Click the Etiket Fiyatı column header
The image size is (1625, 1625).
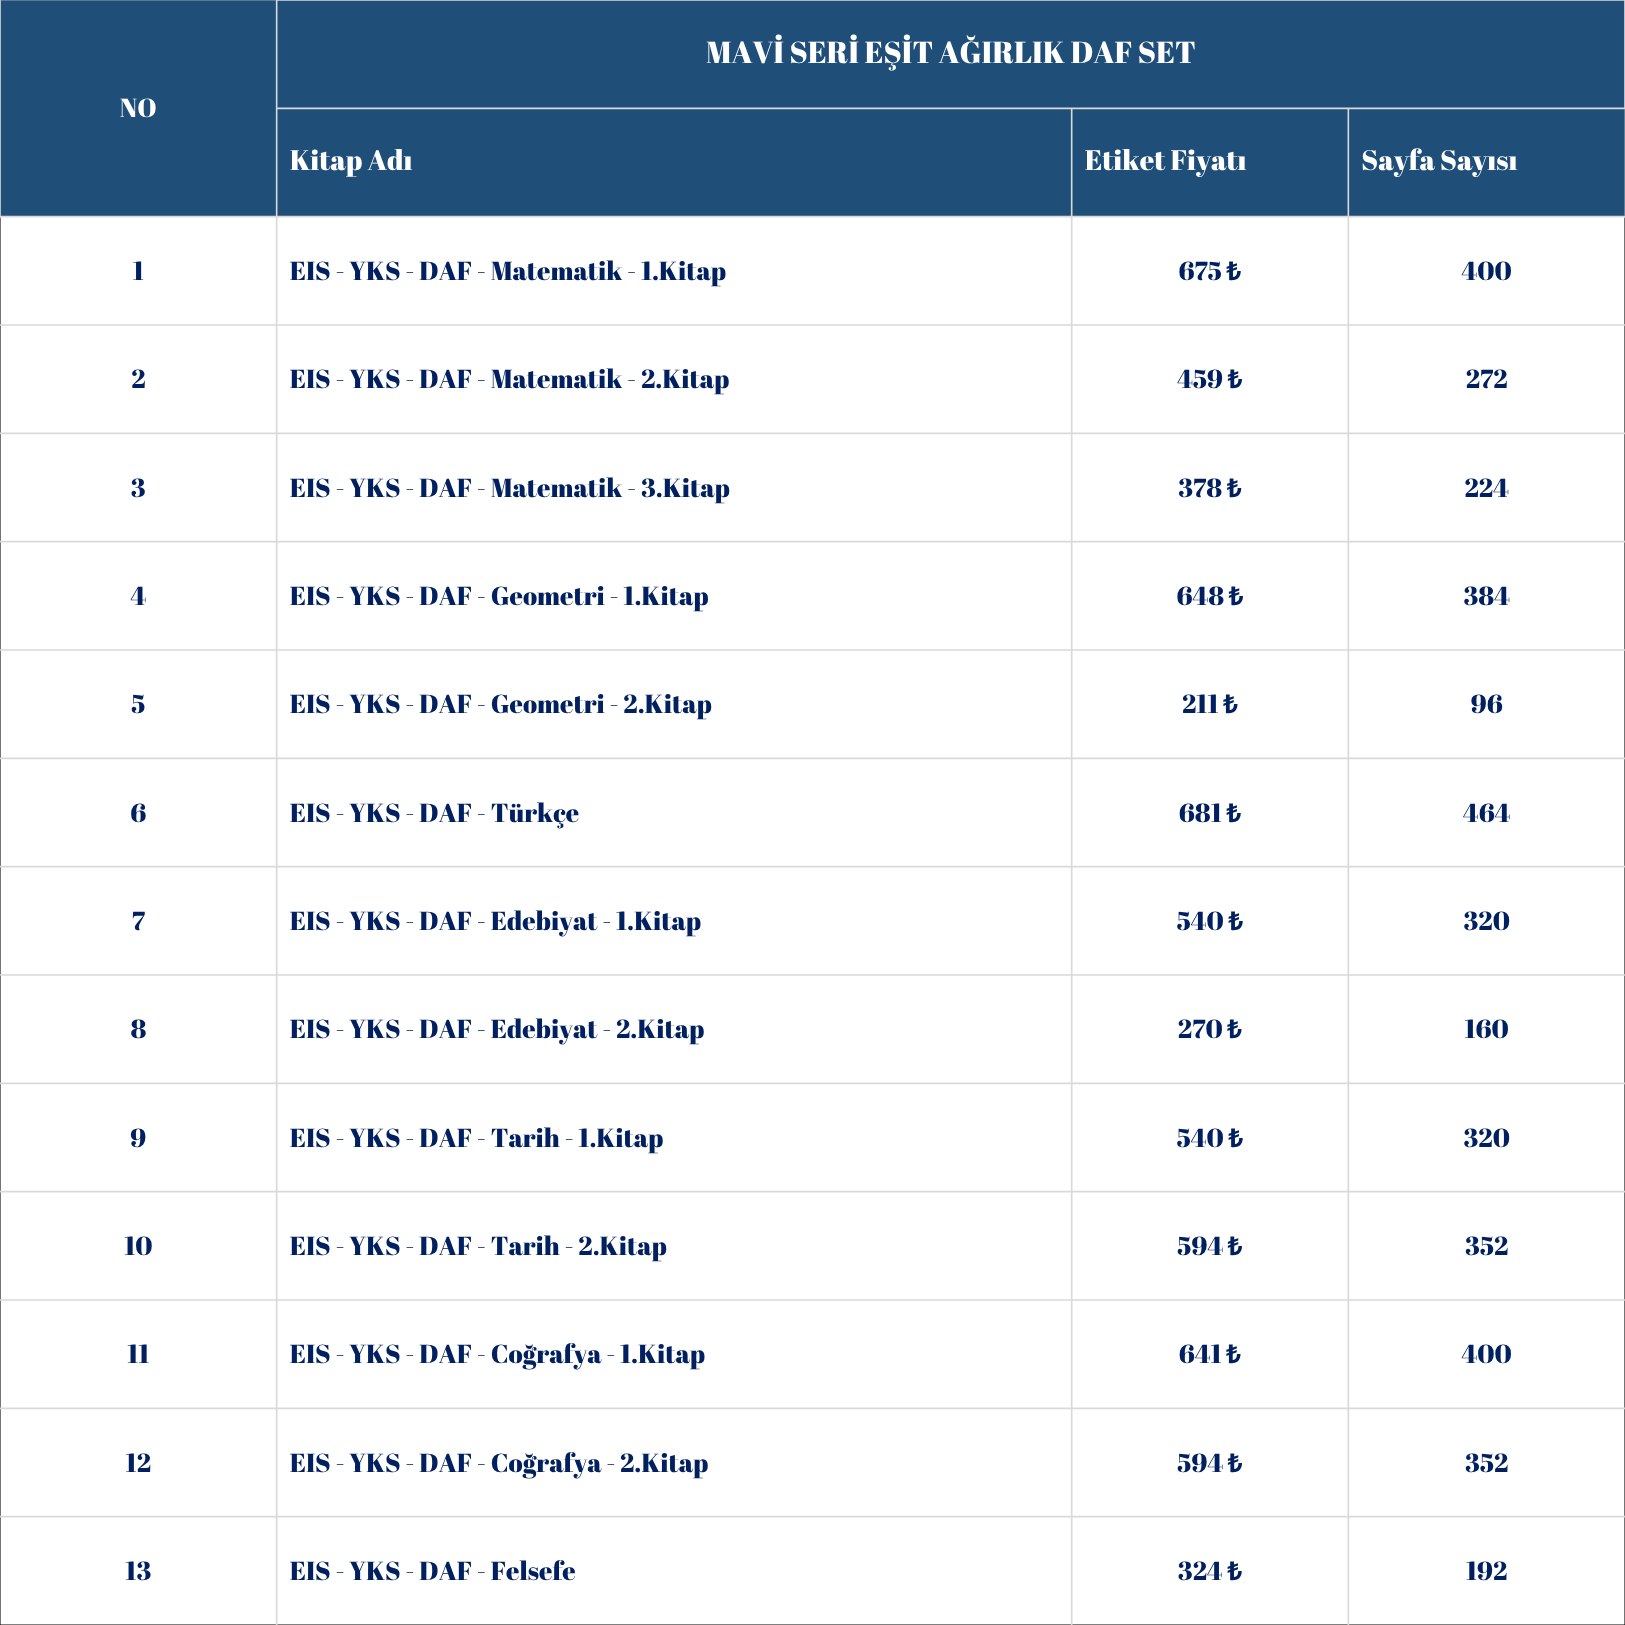tap(1165, 161)
